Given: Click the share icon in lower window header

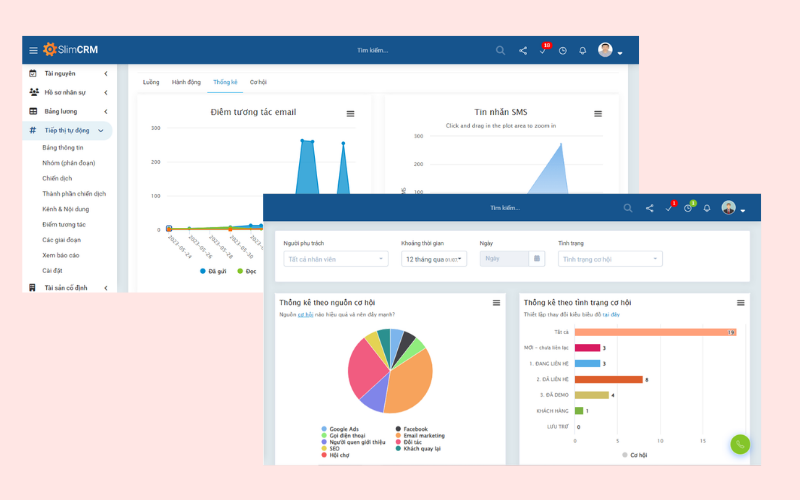Looking at the screenshot, I should click(650, 208).
